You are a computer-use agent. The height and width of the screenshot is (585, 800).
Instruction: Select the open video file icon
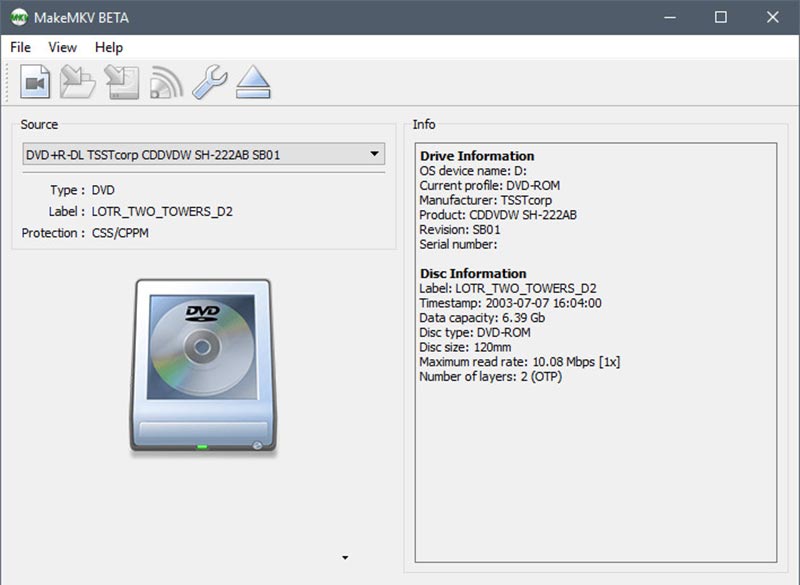tap(35, 83)
